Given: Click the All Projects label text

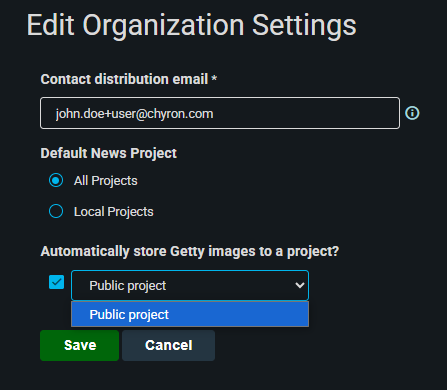Looking at the screenshot, I should 106,181.
